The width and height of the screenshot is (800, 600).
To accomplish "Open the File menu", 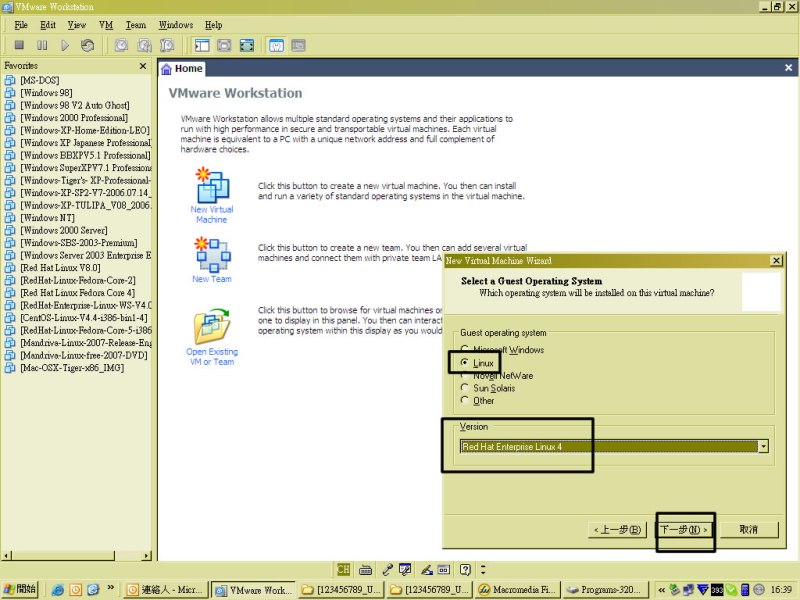I will [x=21, y=25].
